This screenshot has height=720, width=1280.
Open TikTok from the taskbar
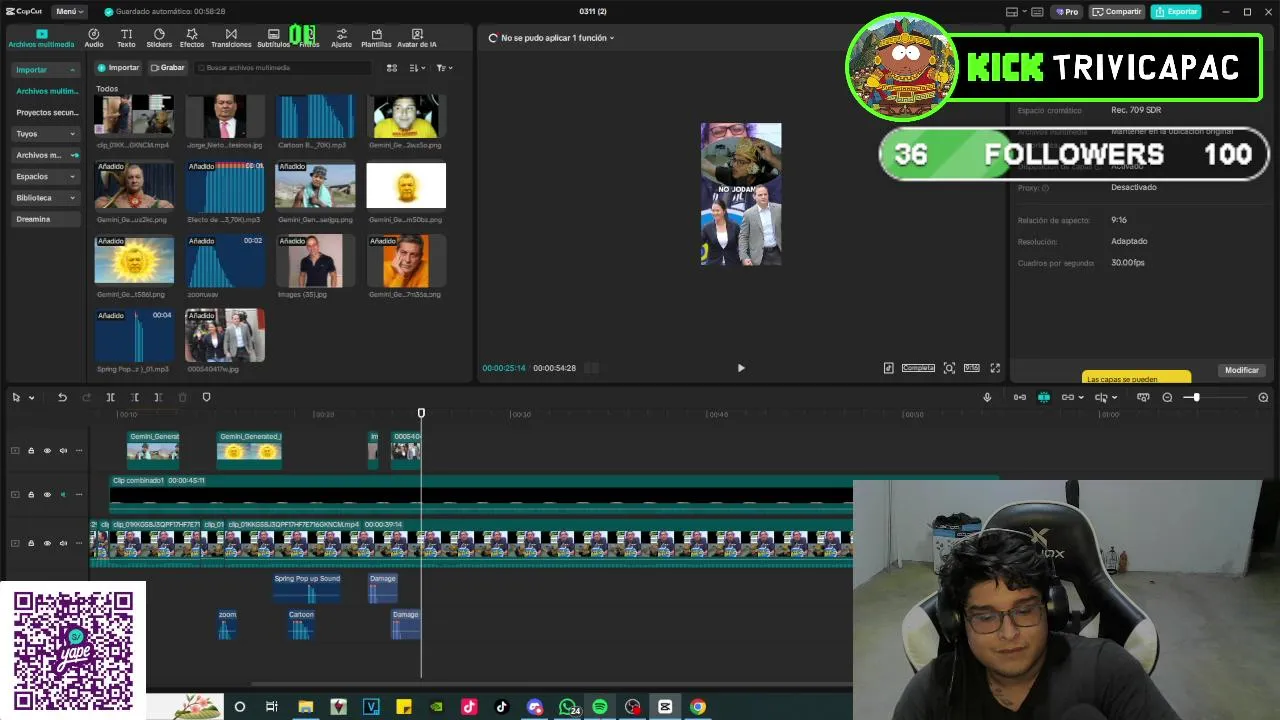coord(502,707)
